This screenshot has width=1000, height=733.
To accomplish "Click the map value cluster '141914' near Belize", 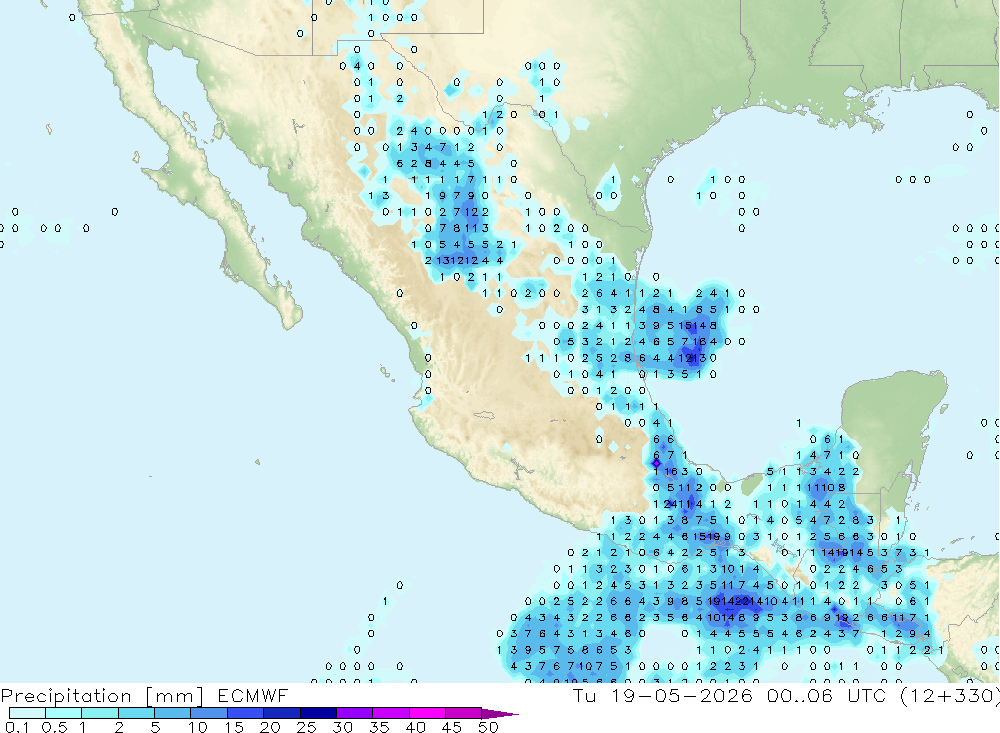I will pos(842,552).
